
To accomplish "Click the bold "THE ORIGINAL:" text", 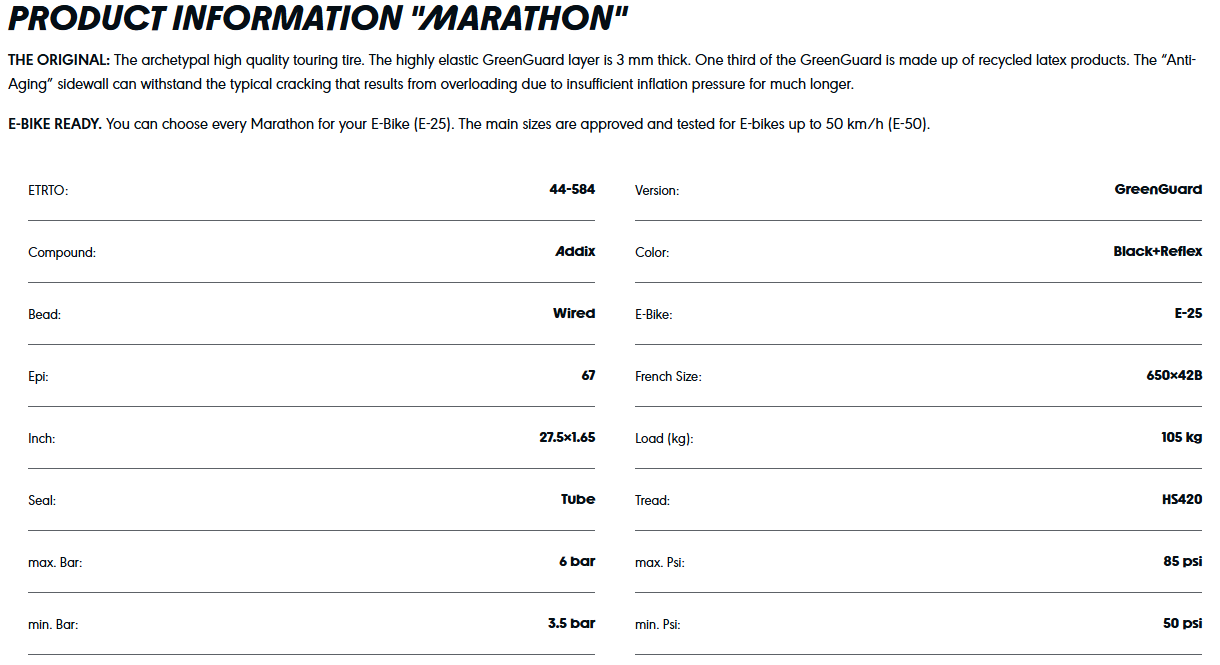I will click(59, 60).
